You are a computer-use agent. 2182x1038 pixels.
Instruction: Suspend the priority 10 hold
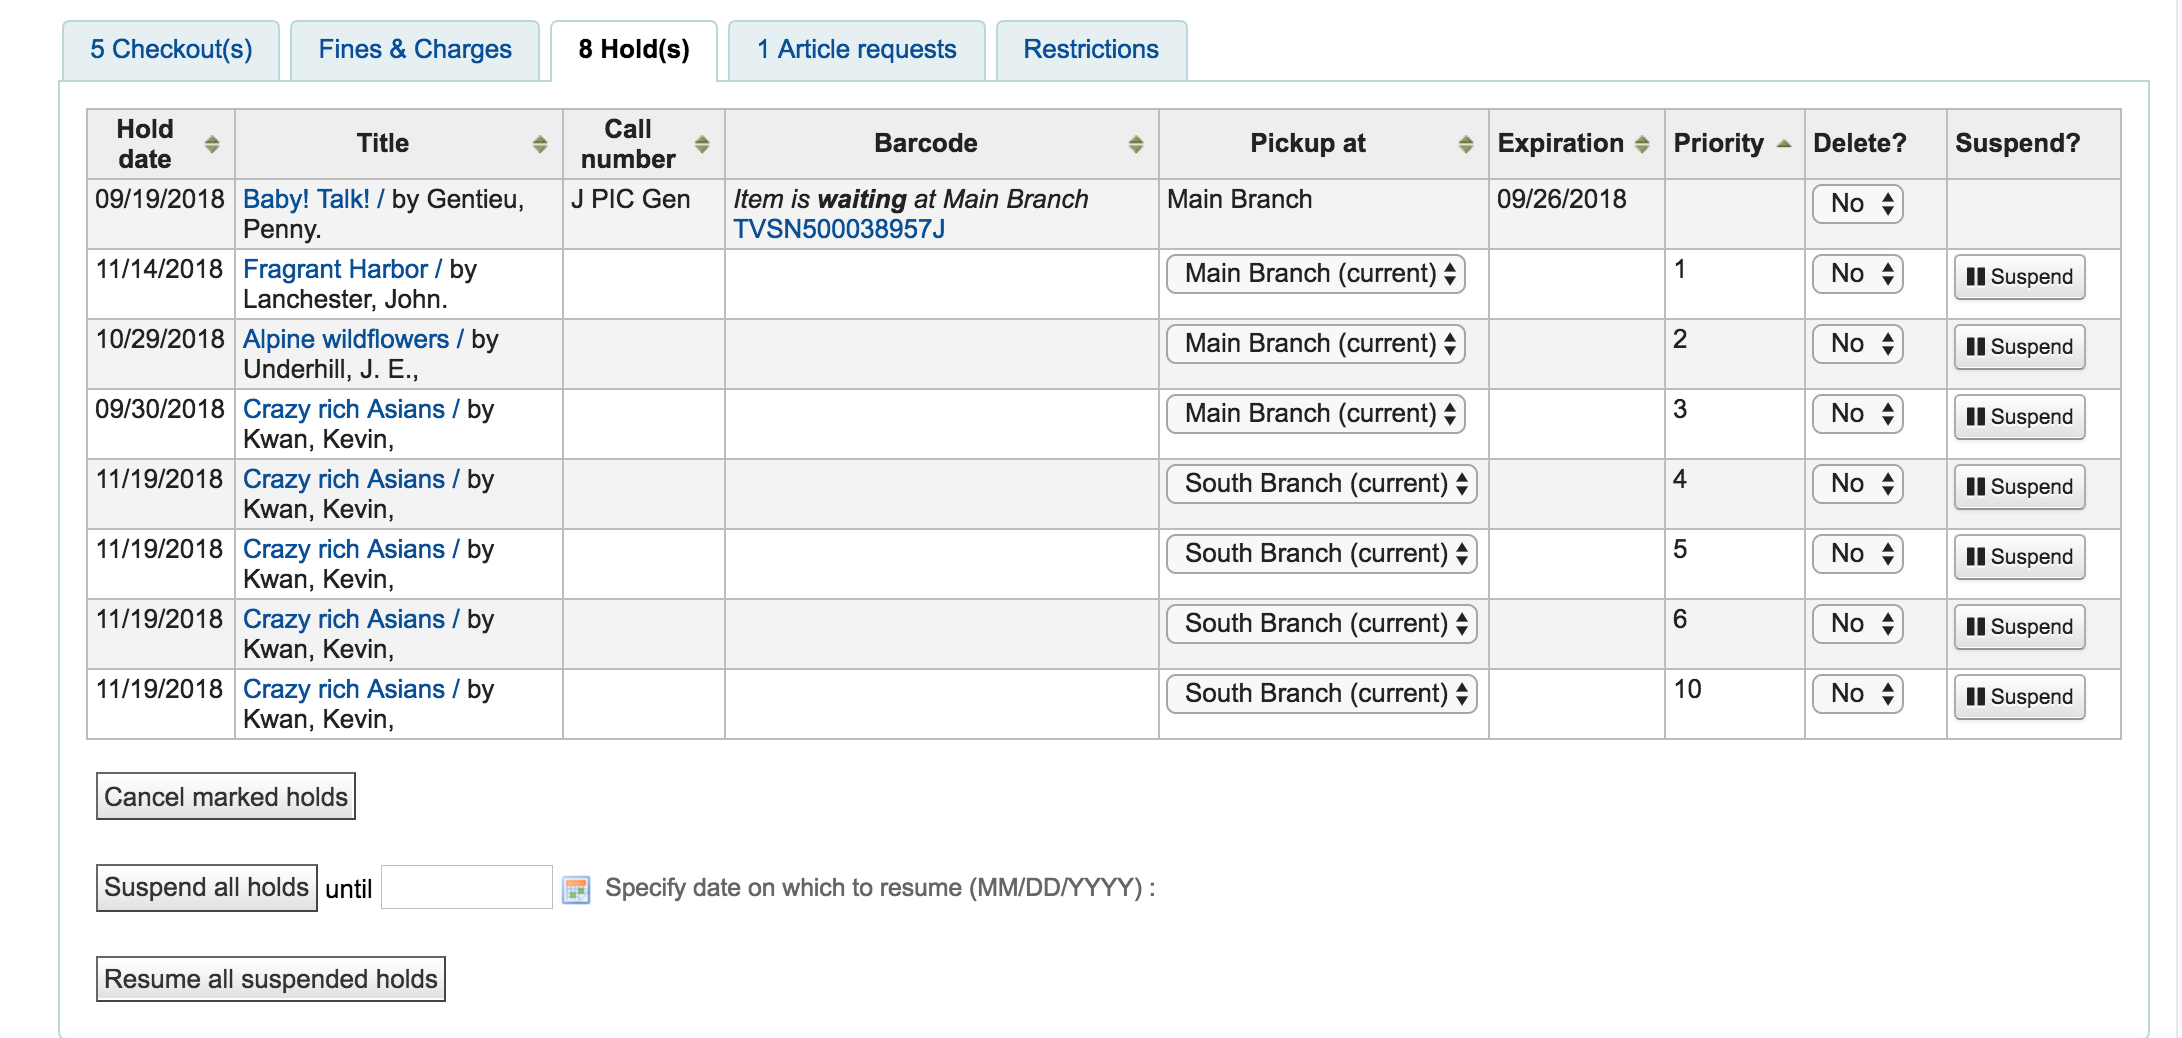[x=2019, y=697]
